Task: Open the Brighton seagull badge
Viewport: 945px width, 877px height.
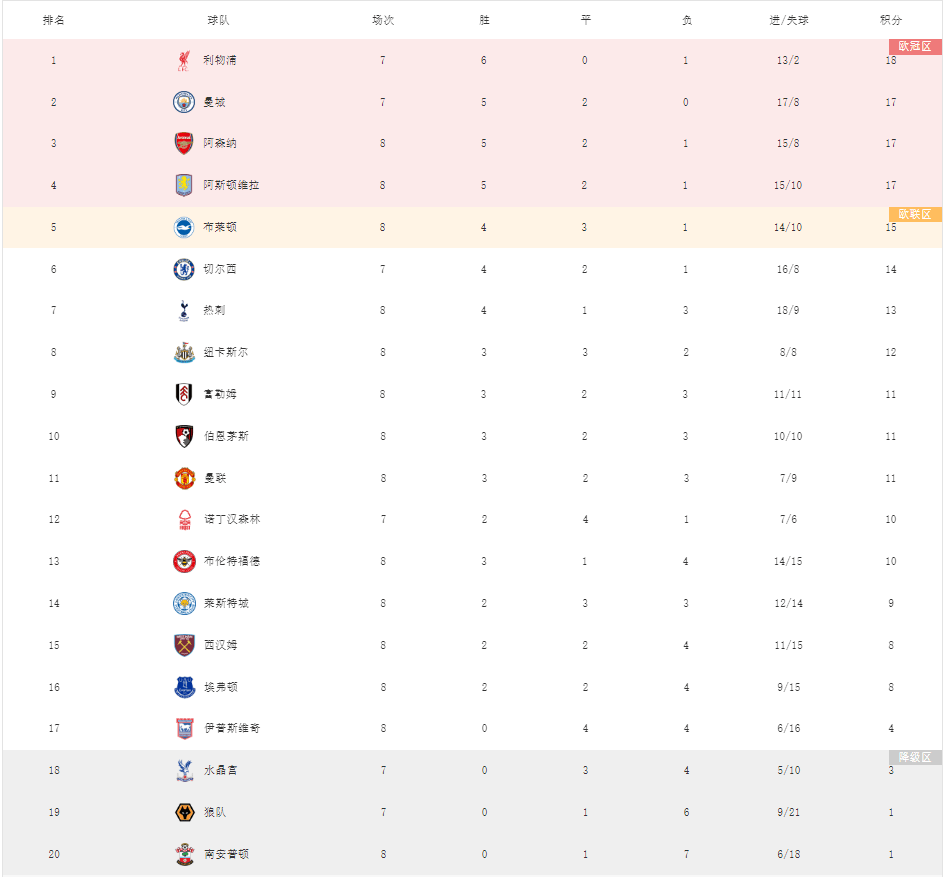Action: click(184, 227)
